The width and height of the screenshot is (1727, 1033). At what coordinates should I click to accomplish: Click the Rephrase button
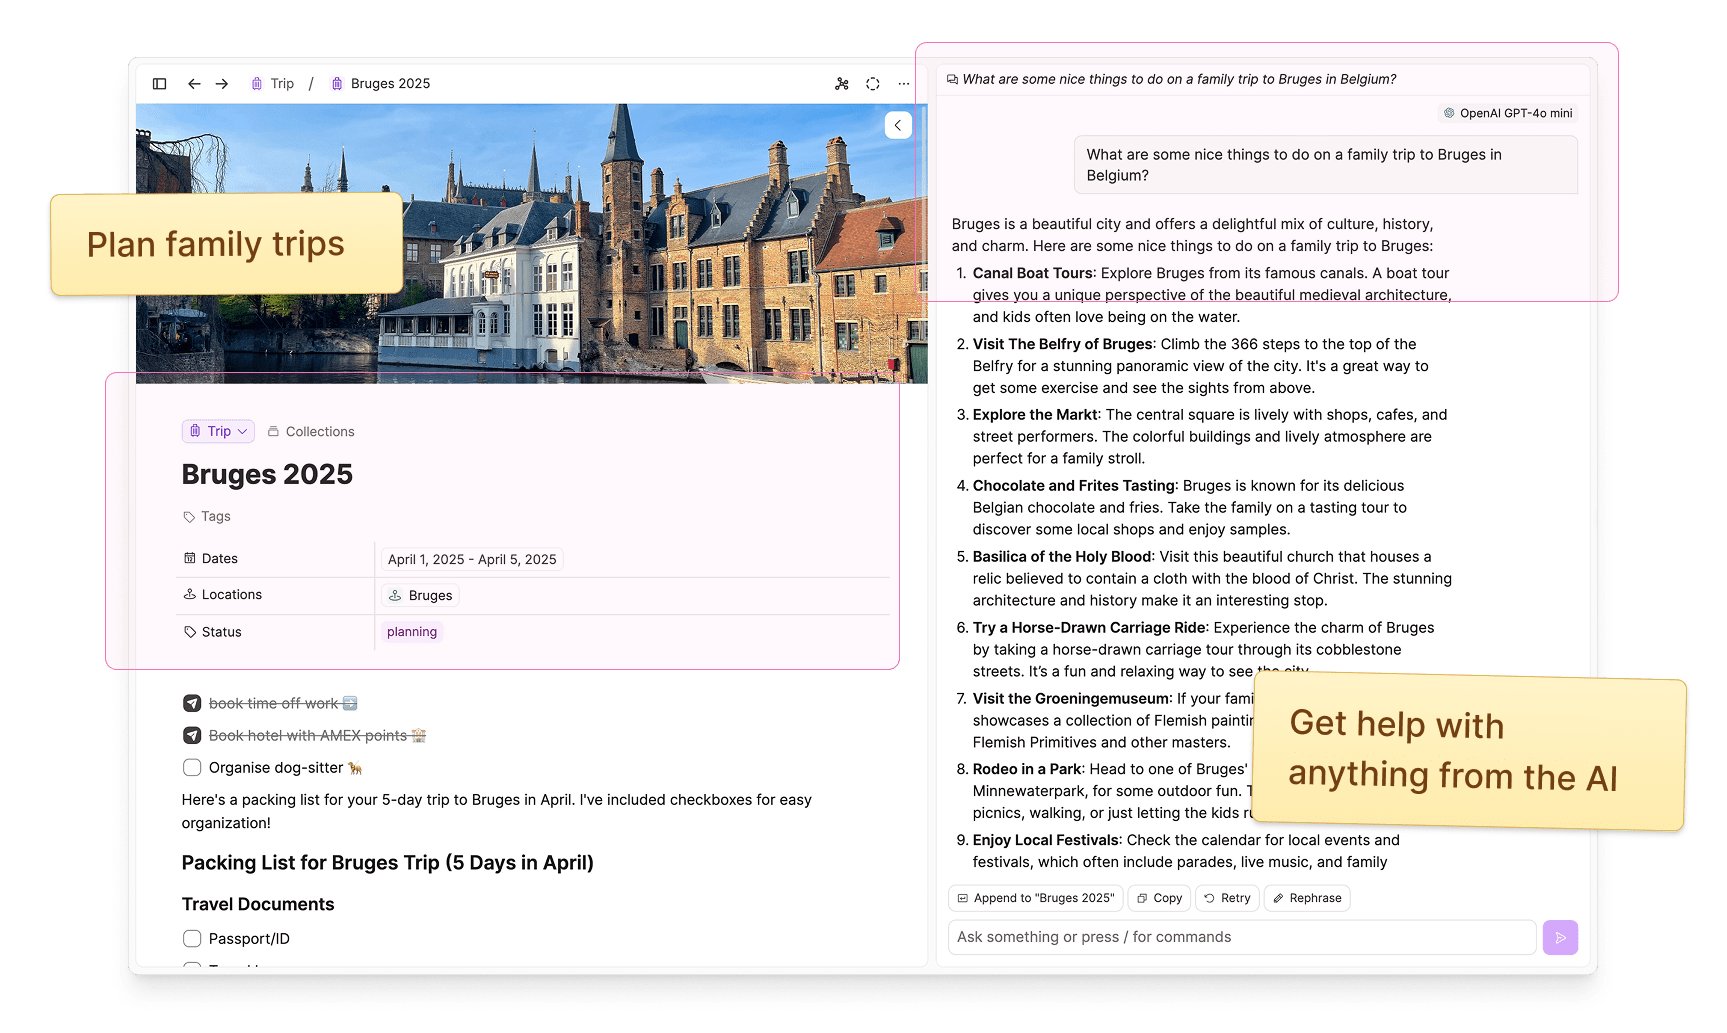pyautogui.click(x=1307, y=898)
